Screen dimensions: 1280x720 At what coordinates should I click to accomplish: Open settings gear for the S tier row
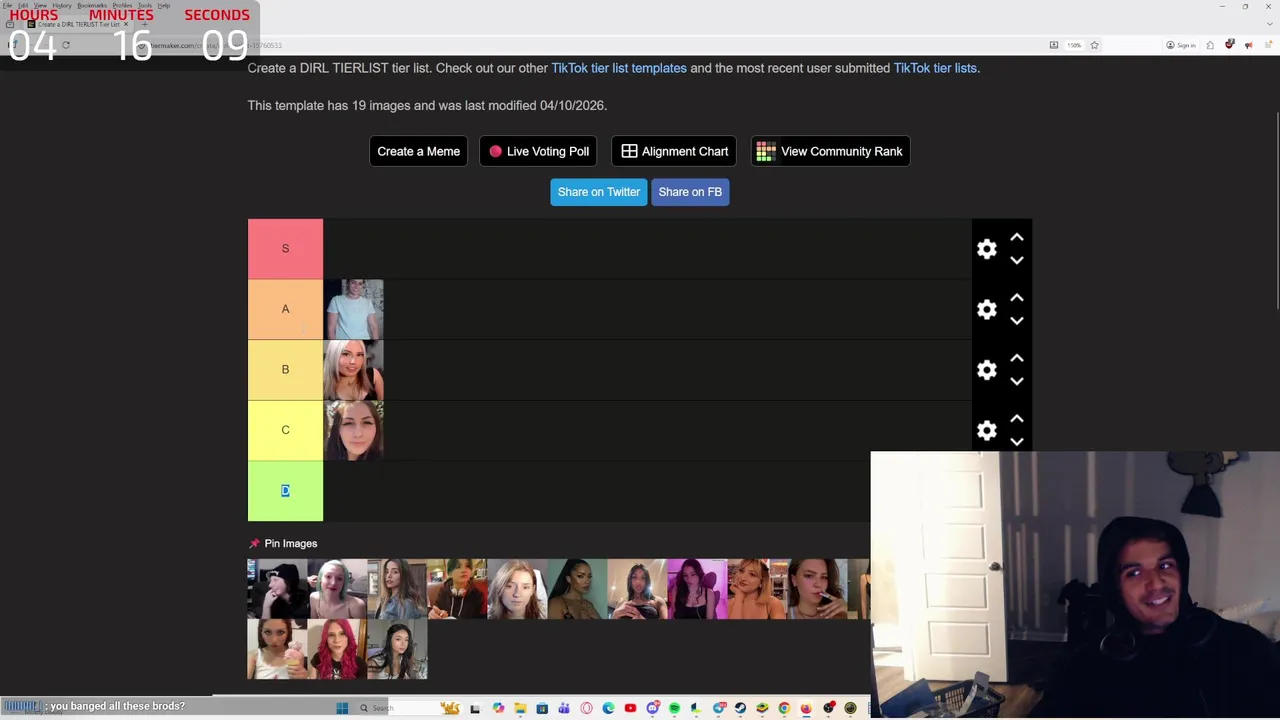tap(987, 249)
